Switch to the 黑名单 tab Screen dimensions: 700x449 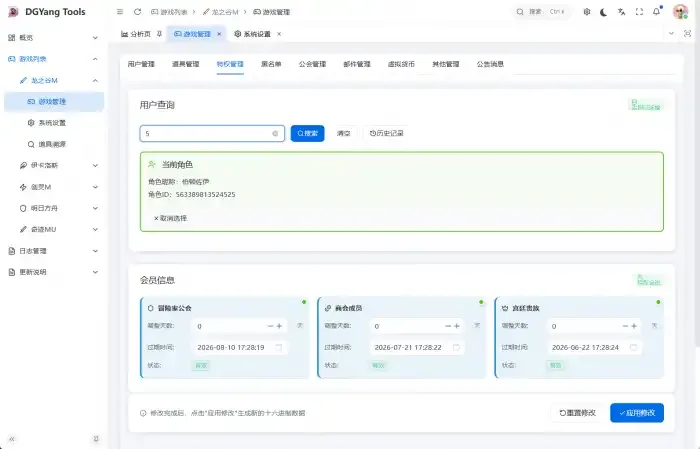click(271, 64)
